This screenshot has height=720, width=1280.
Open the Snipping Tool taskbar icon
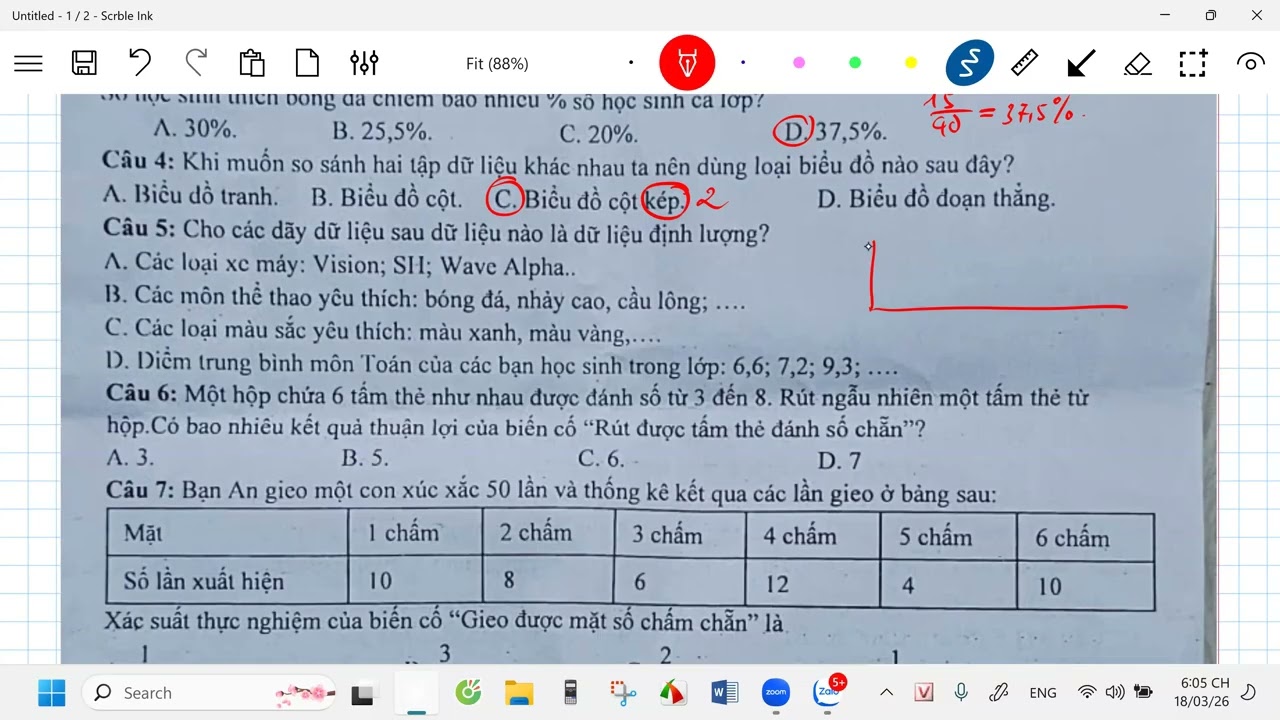point(623,692)
